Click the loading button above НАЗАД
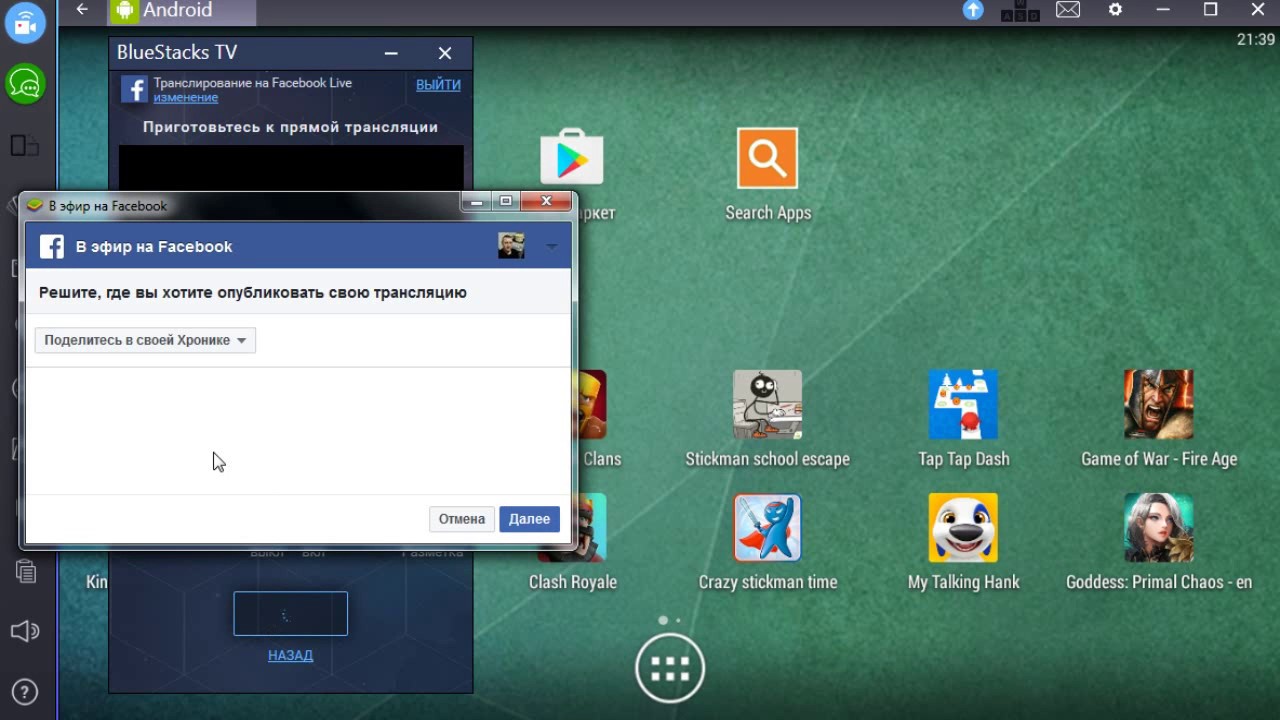This screenshot has width=1280, height=720. (290, 613)
